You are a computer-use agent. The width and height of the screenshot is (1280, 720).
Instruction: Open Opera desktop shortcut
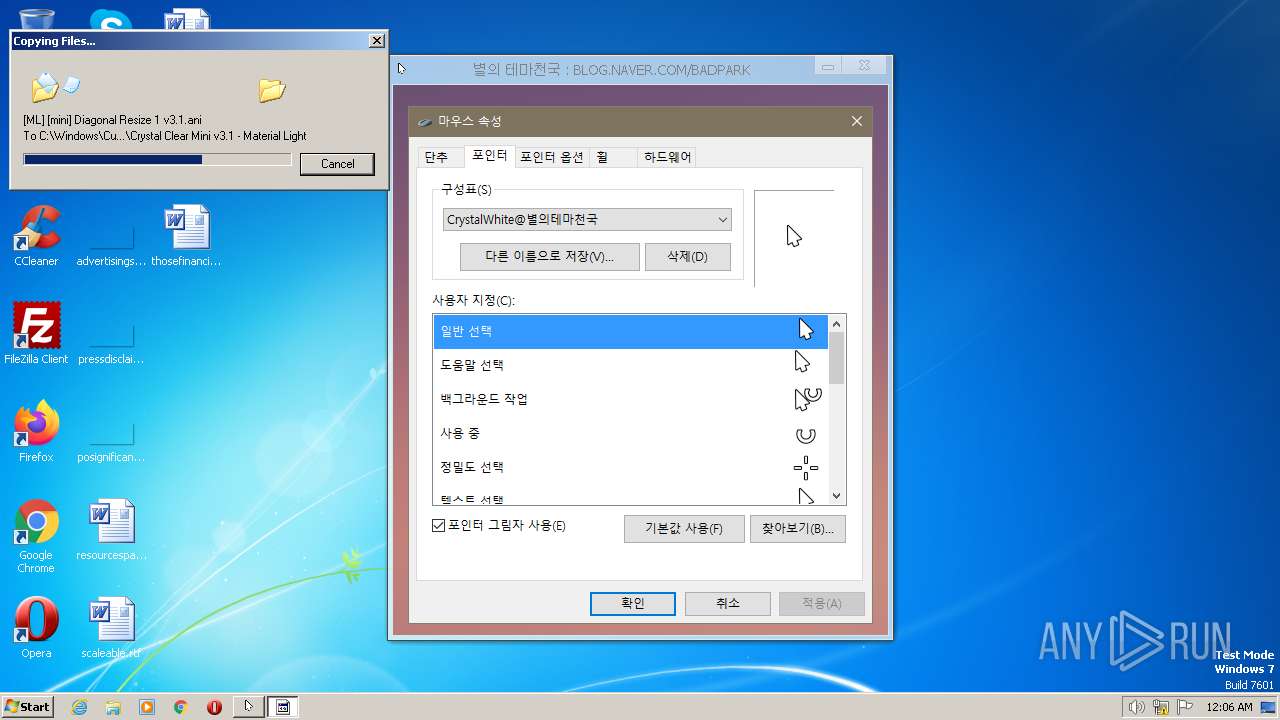tap(36, 628)
